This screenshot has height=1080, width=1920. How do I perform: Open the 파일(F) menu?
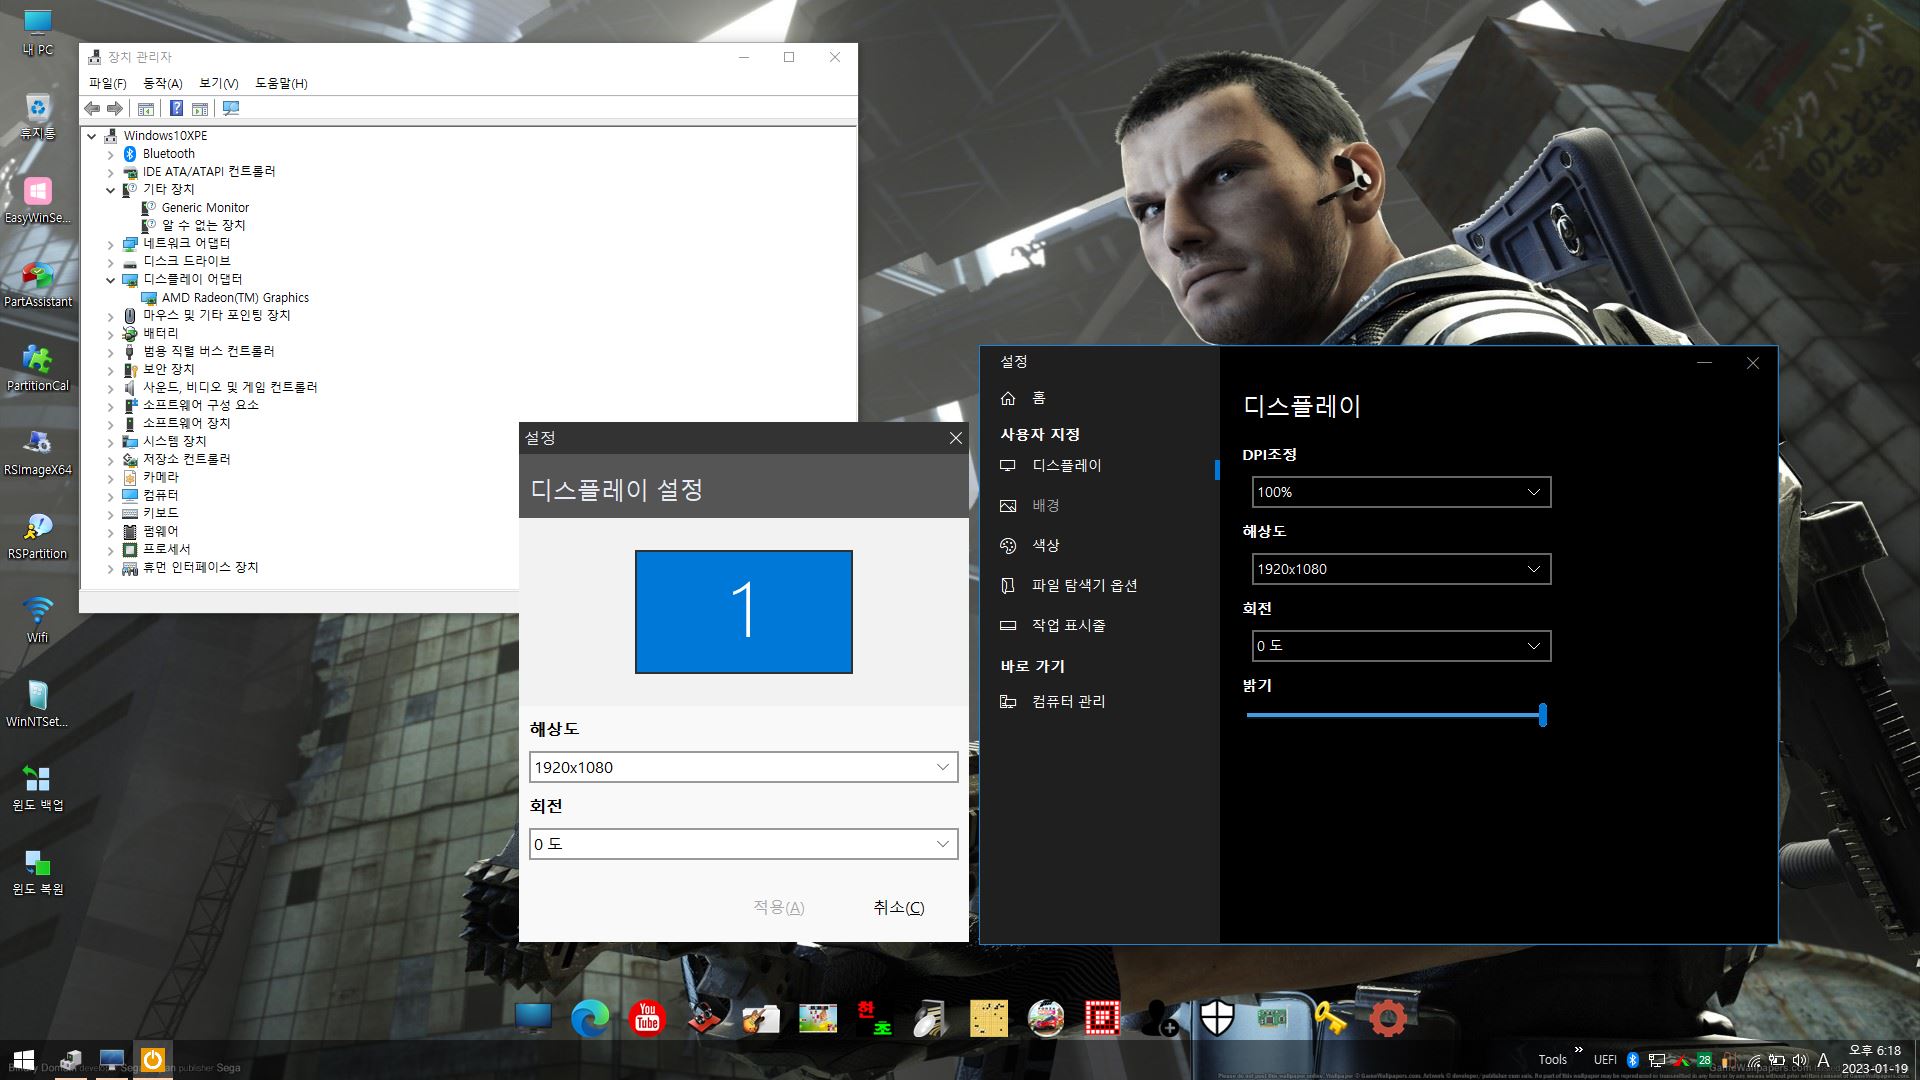coord(107,83)
